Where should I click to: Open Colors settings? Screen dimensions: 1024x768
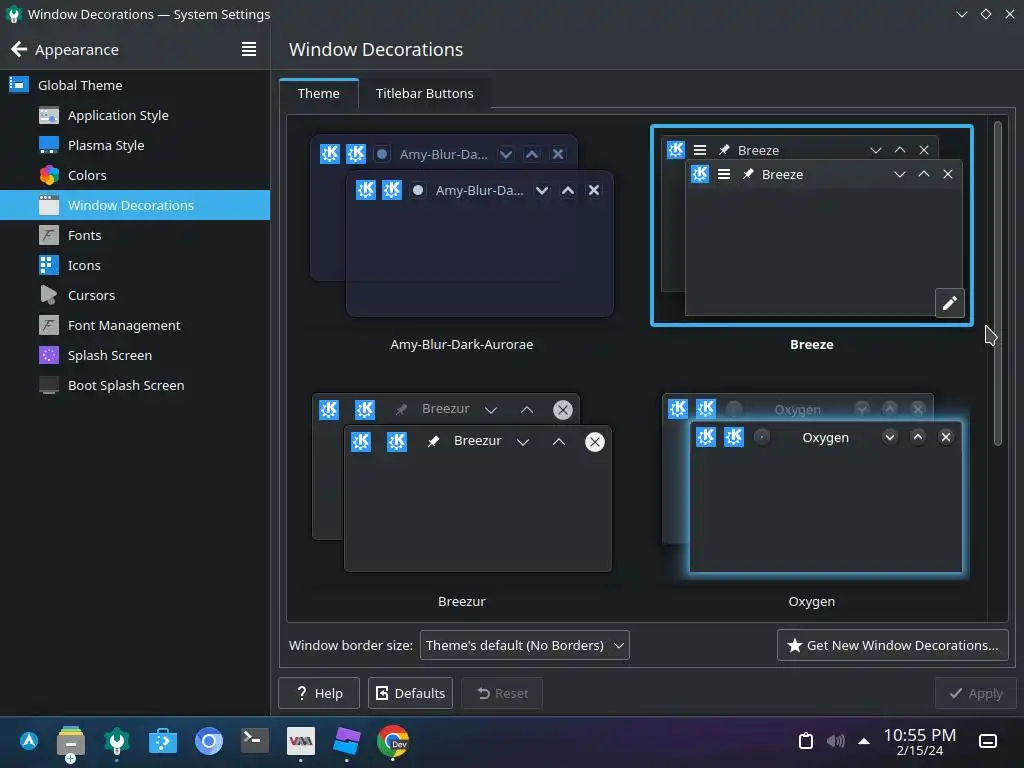pos(135,175)
